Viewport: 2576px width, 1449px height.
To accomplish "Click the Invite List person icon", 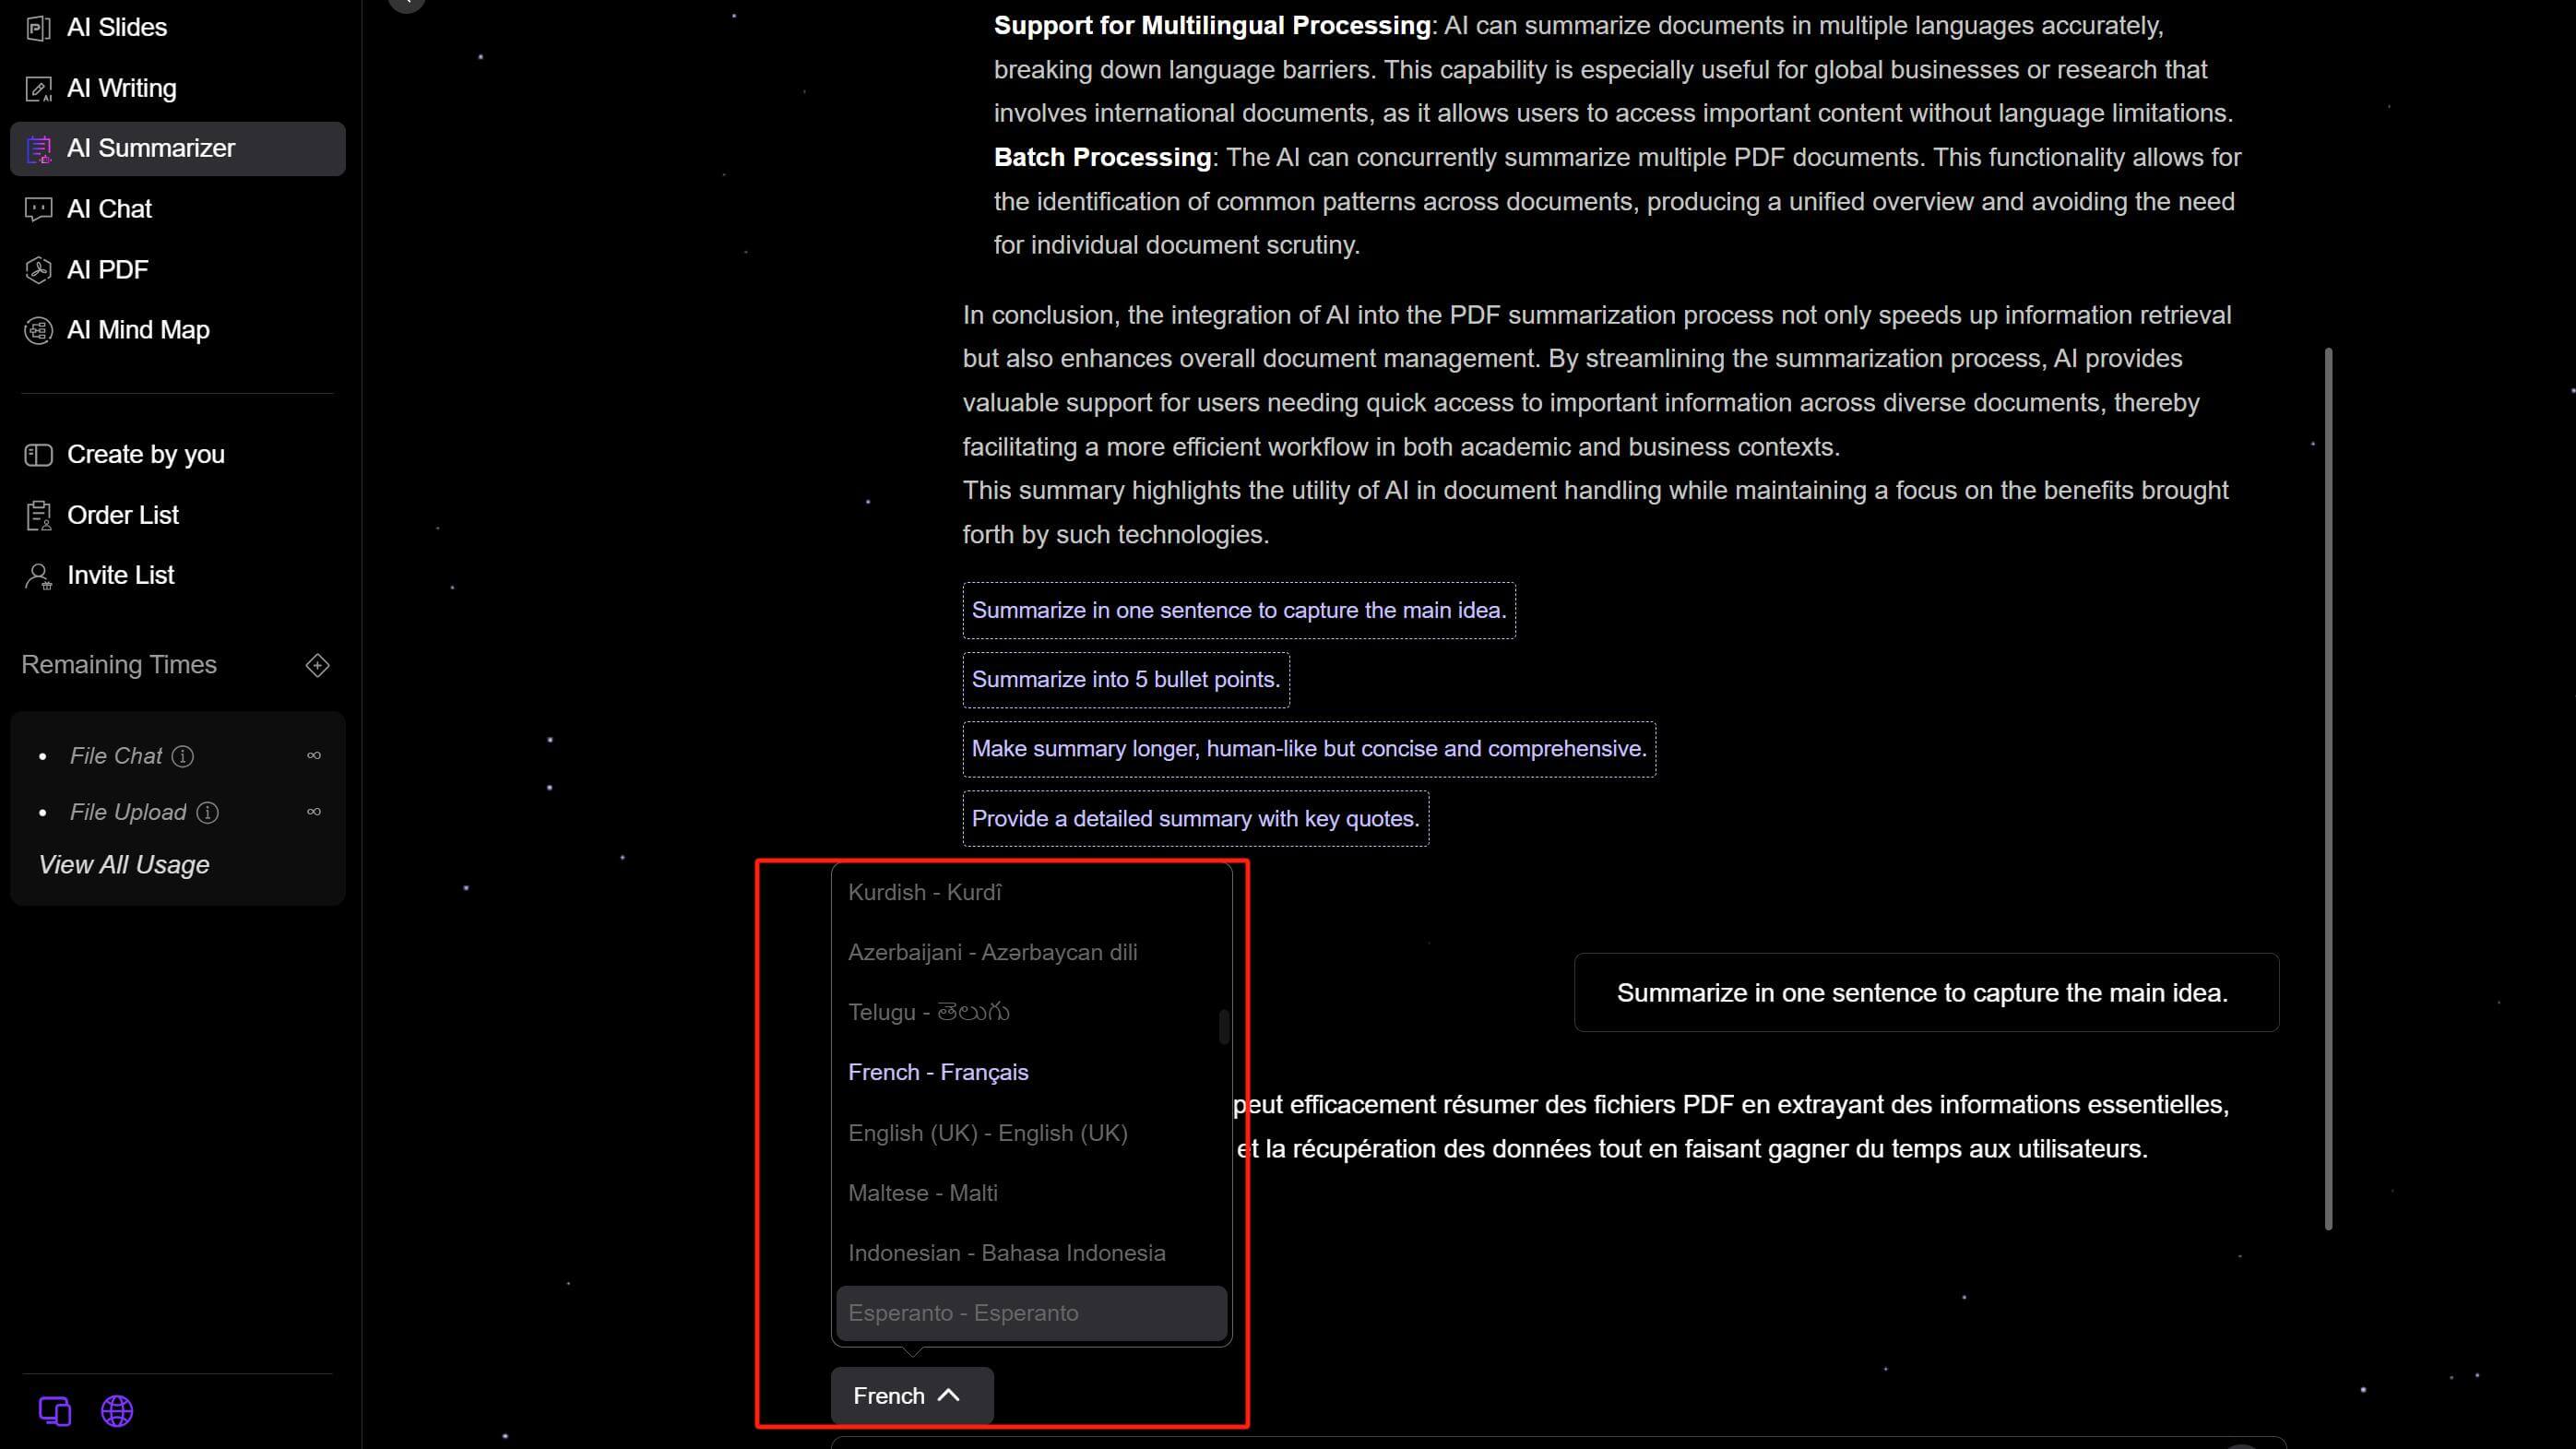I will click(x=38, y=576).
